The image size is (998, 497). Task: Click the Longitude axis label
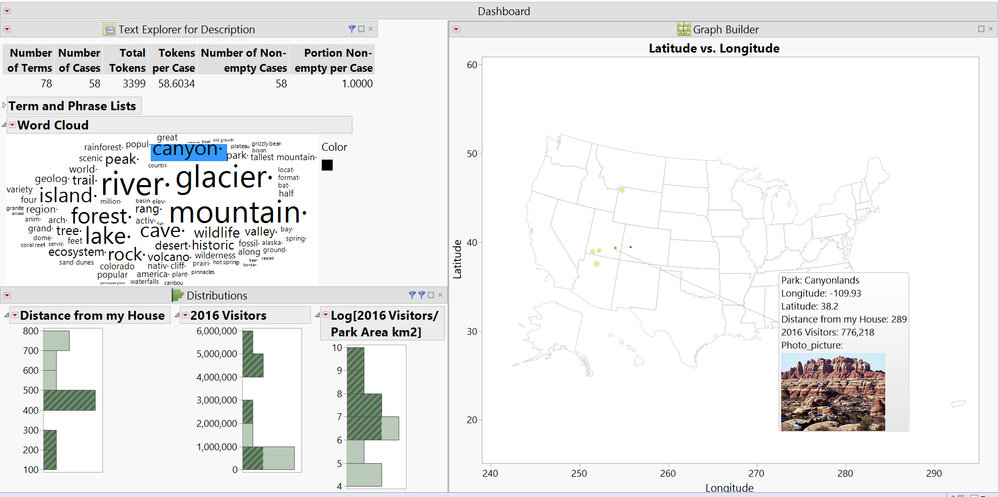point(729,489)
